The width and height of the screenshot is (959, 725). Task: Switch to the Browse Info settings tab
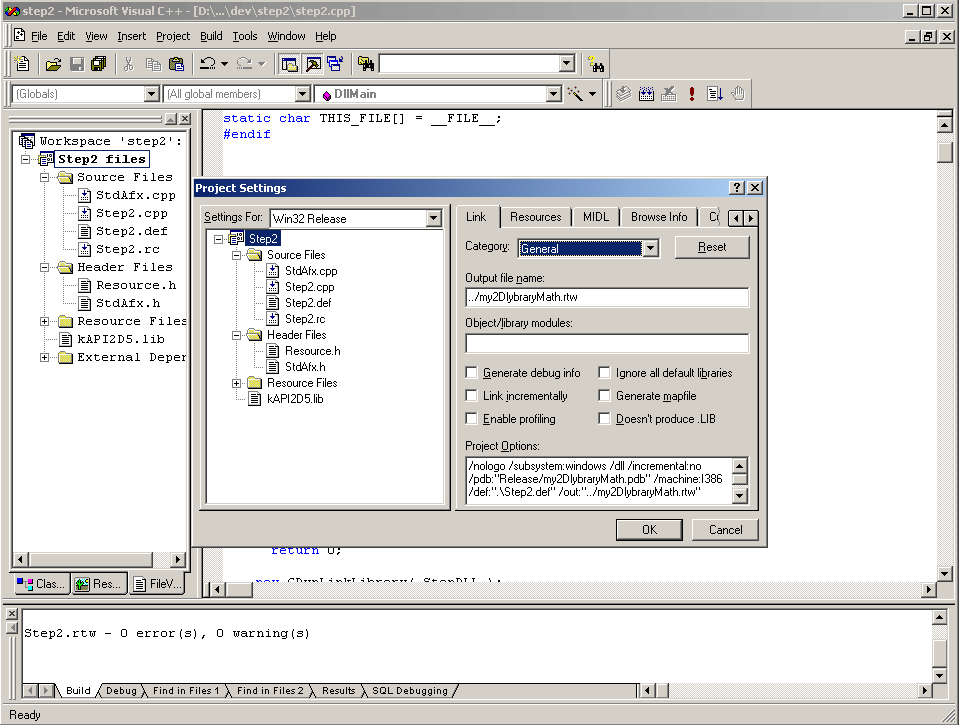click(659, 217)
